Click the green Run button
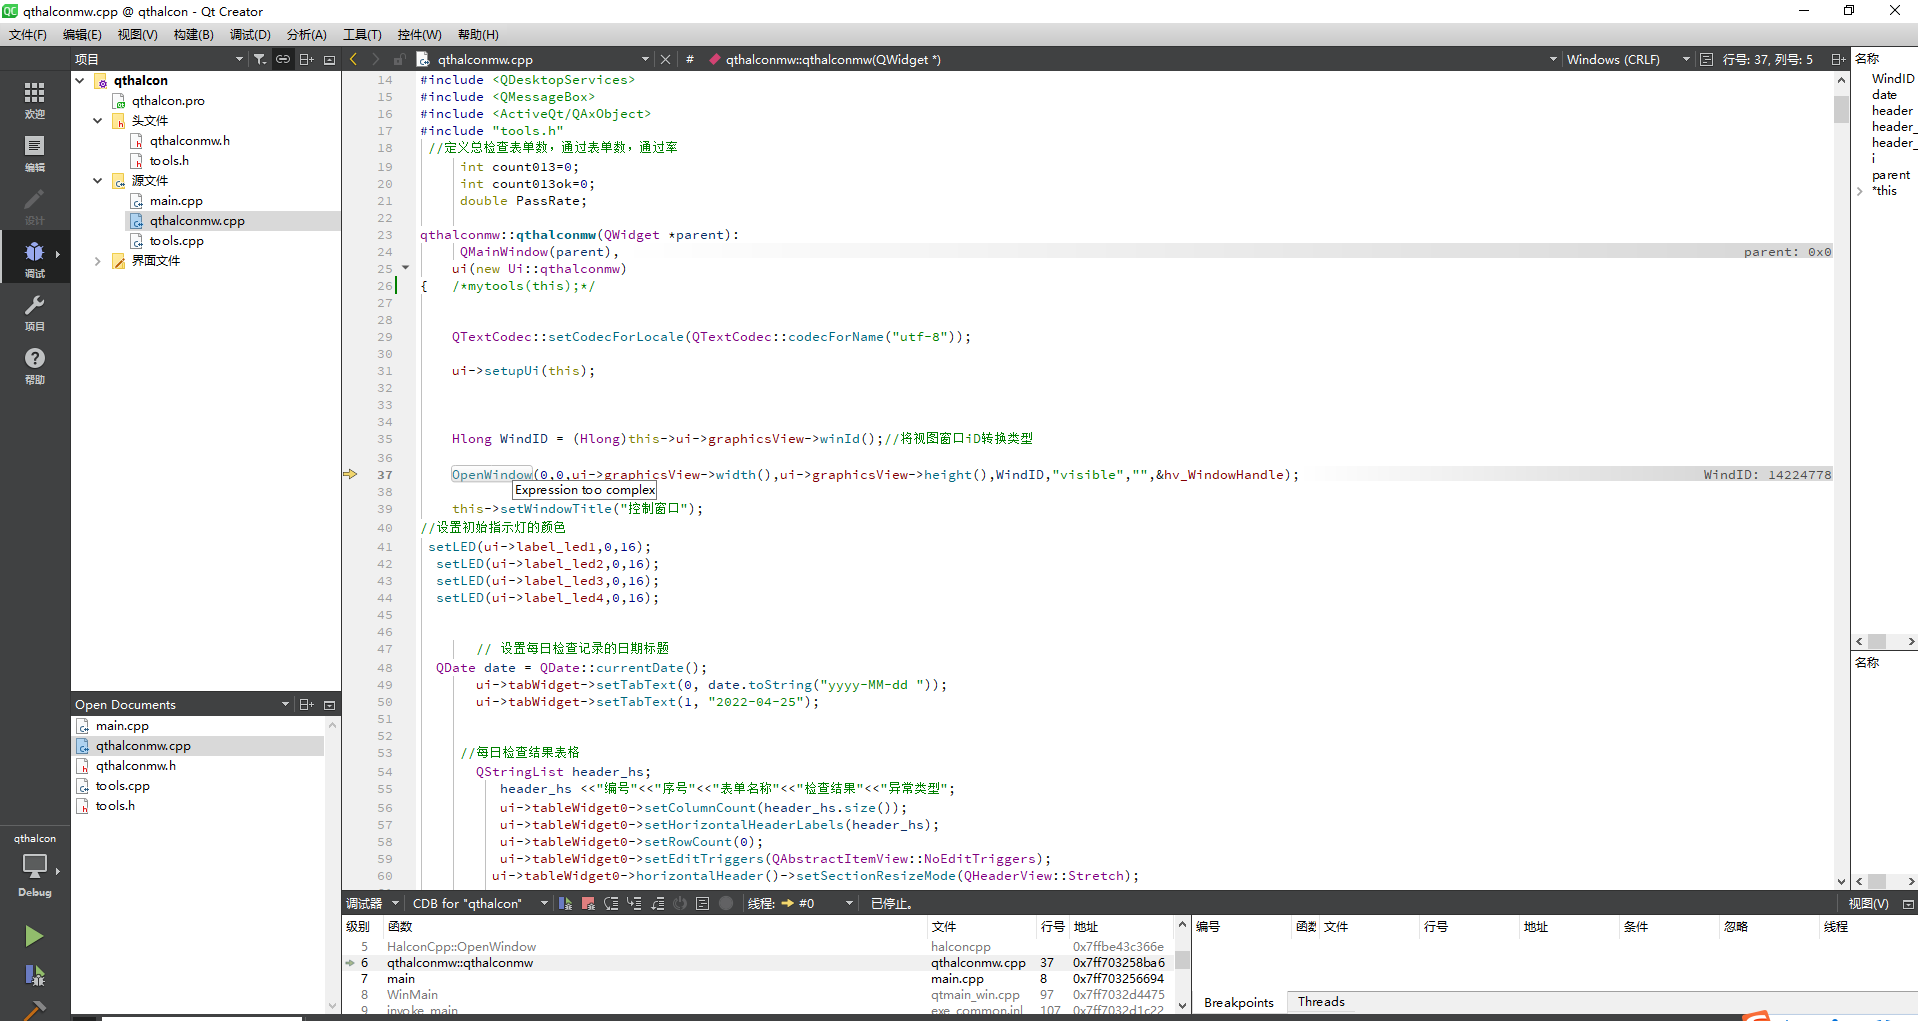This screenshot has height=1021, width=1918. tap(34, 936)
